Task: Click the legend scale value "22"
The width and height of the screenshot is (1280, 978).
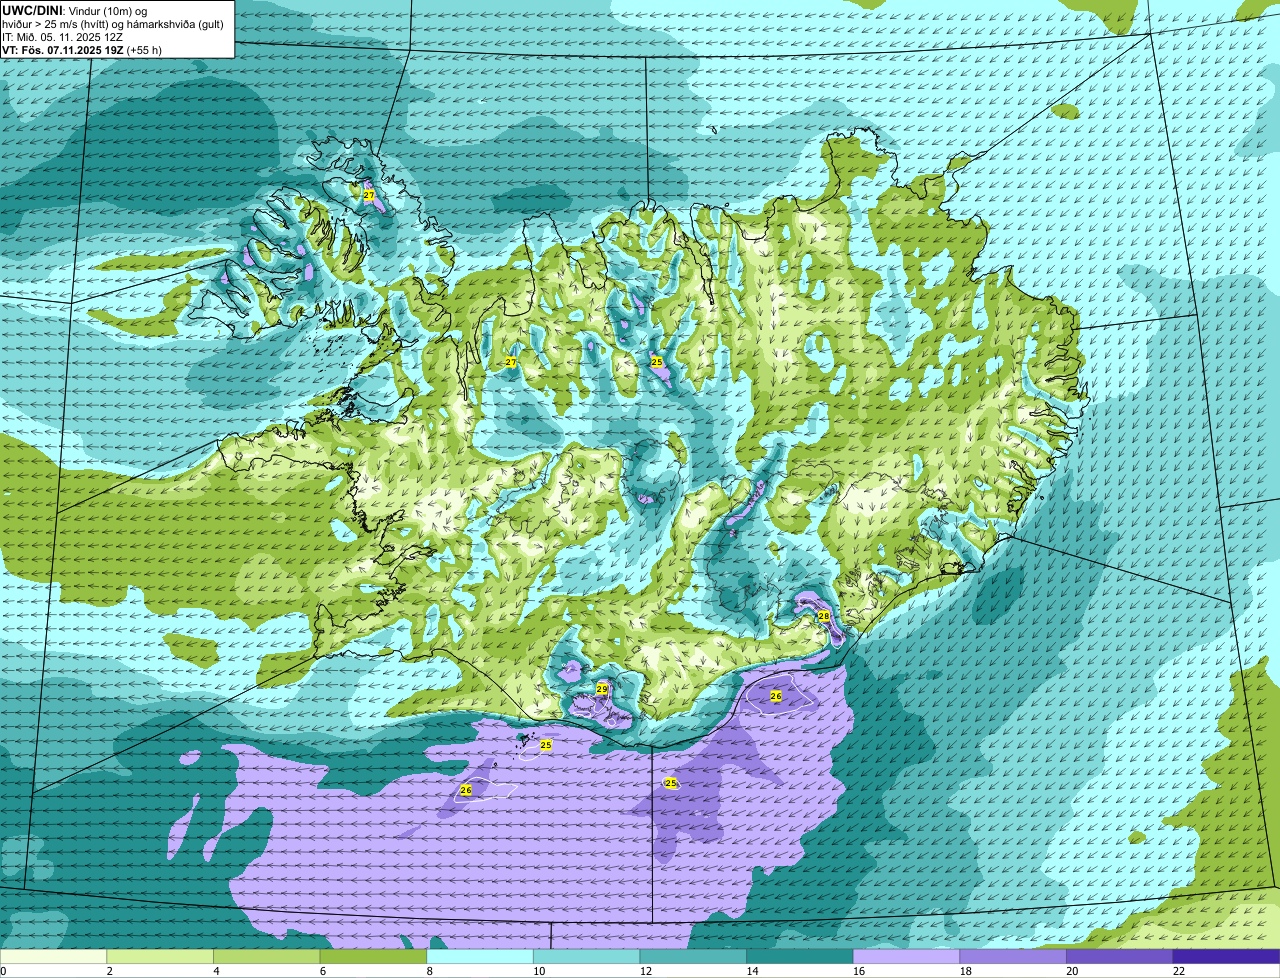Action: [1179, 971]
